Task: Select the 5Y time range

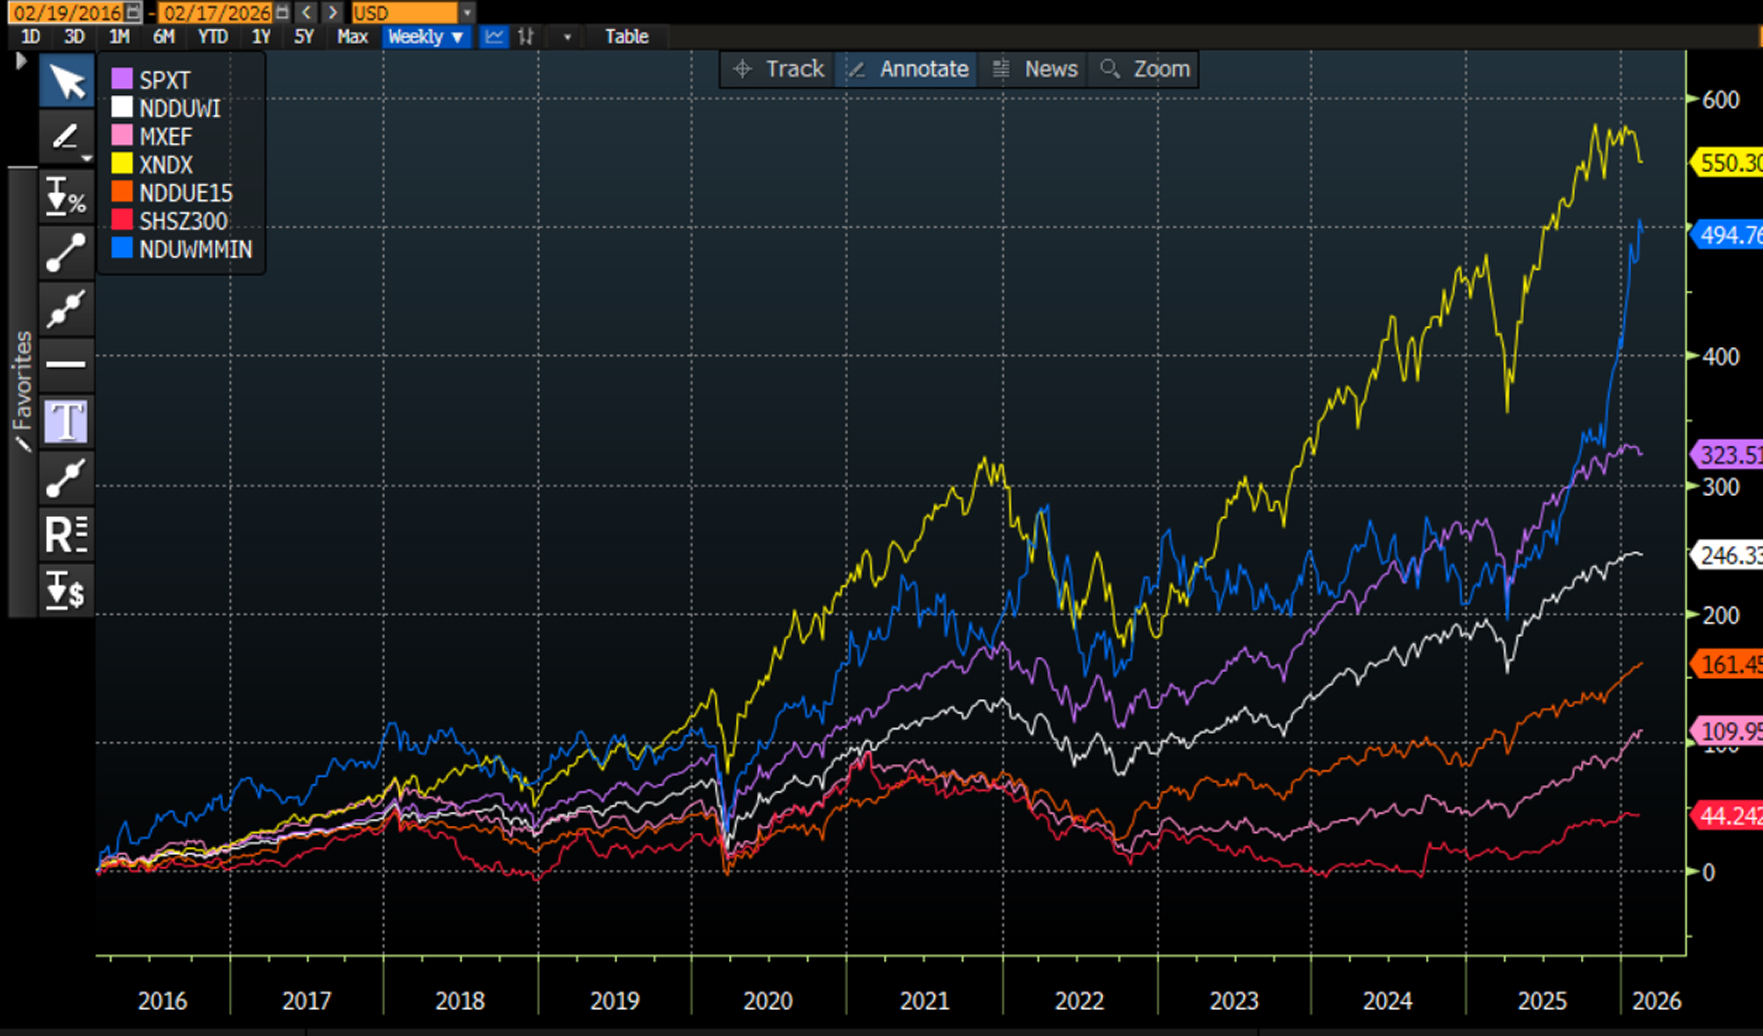Action: coord(304,37)
